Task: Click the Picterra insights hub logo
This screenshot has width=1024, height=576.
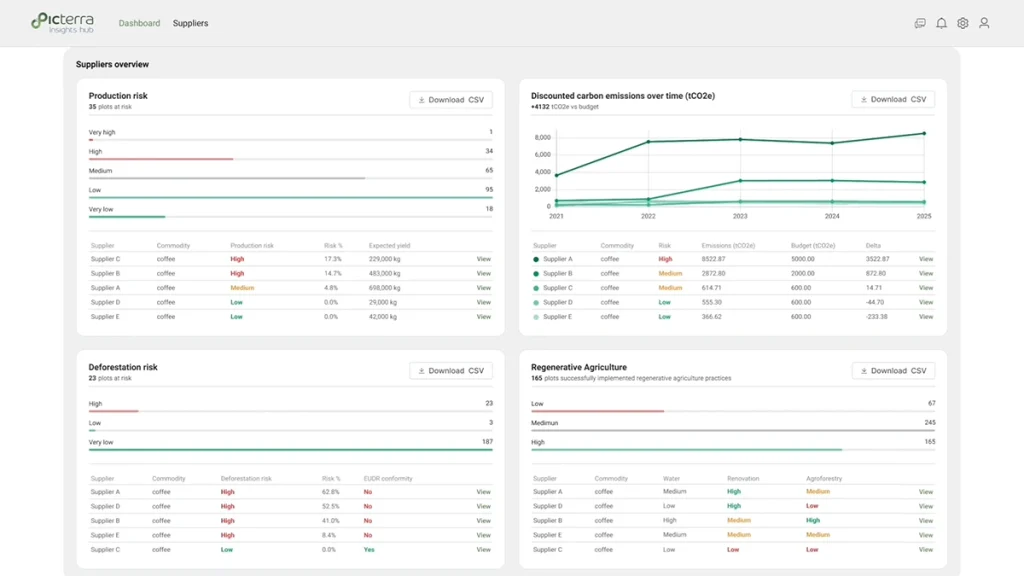Action: point(62,23)
